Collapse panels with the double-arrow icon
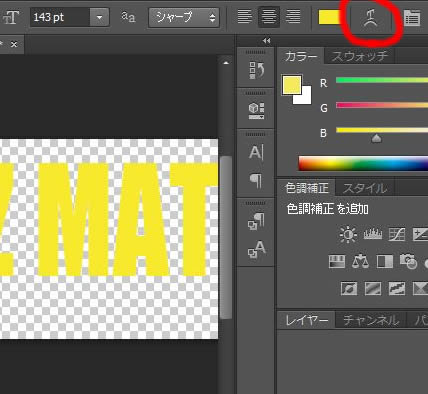This screenshot has width=428, height=394. [x=266, y=41]
